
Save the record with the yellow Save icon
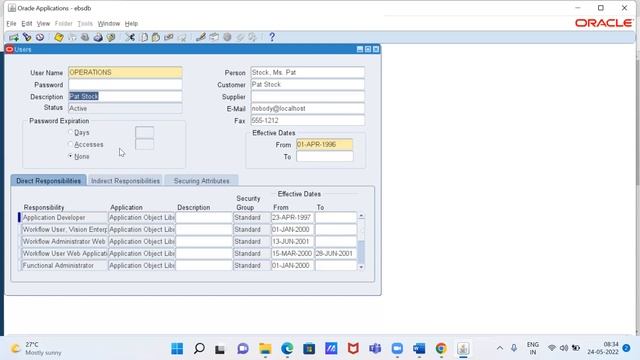coord(59,38)
